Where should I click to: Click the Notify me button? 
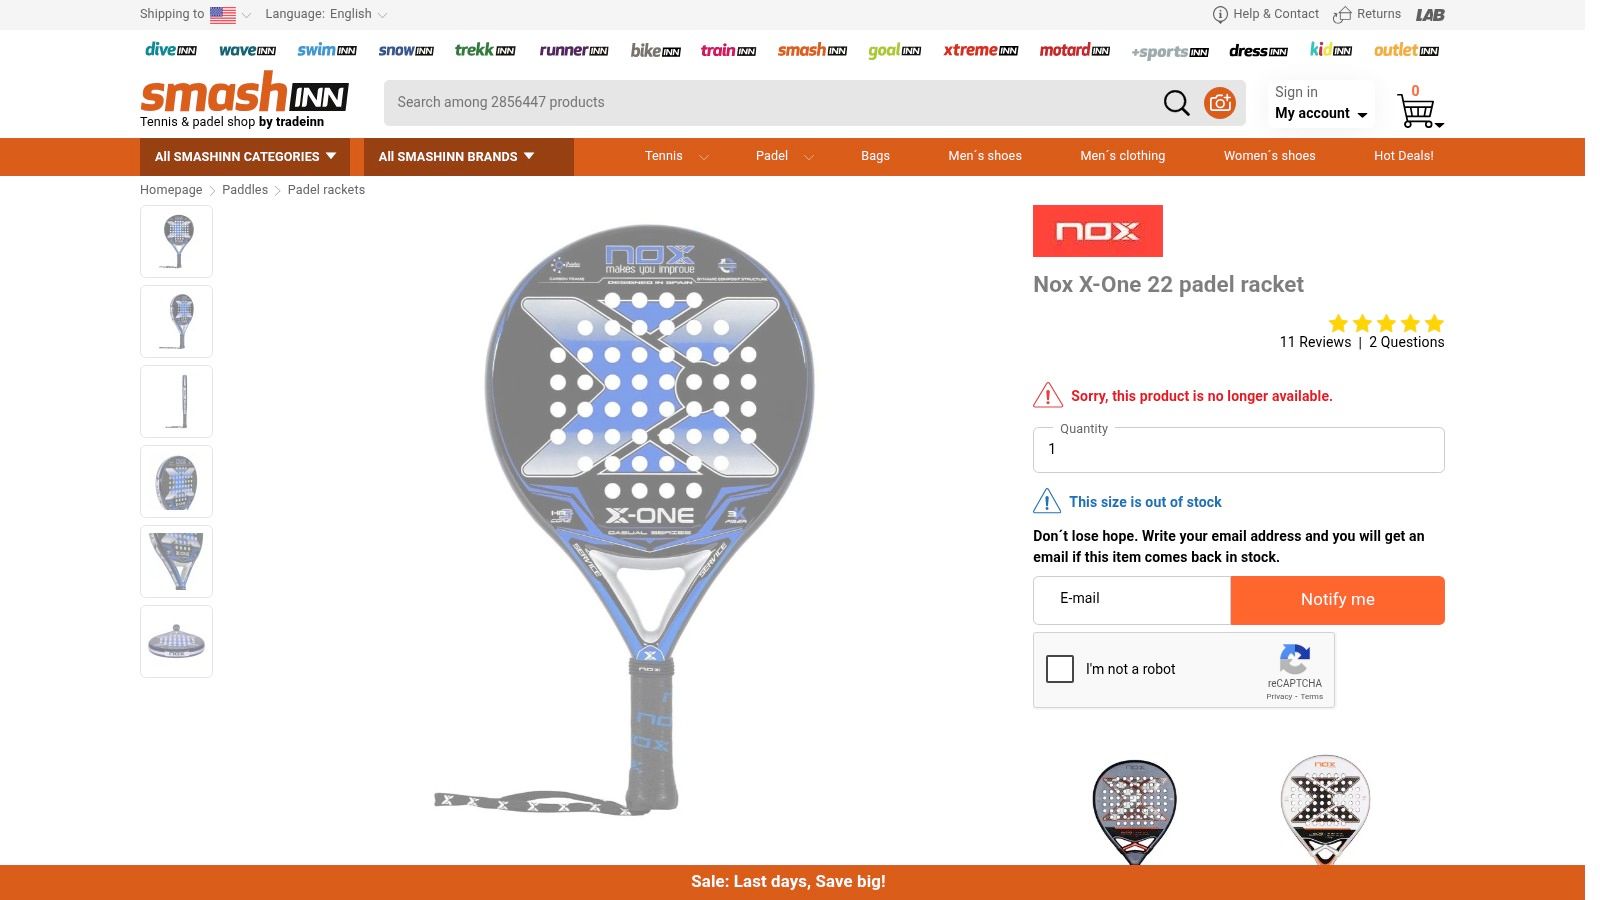point(1337,600)
